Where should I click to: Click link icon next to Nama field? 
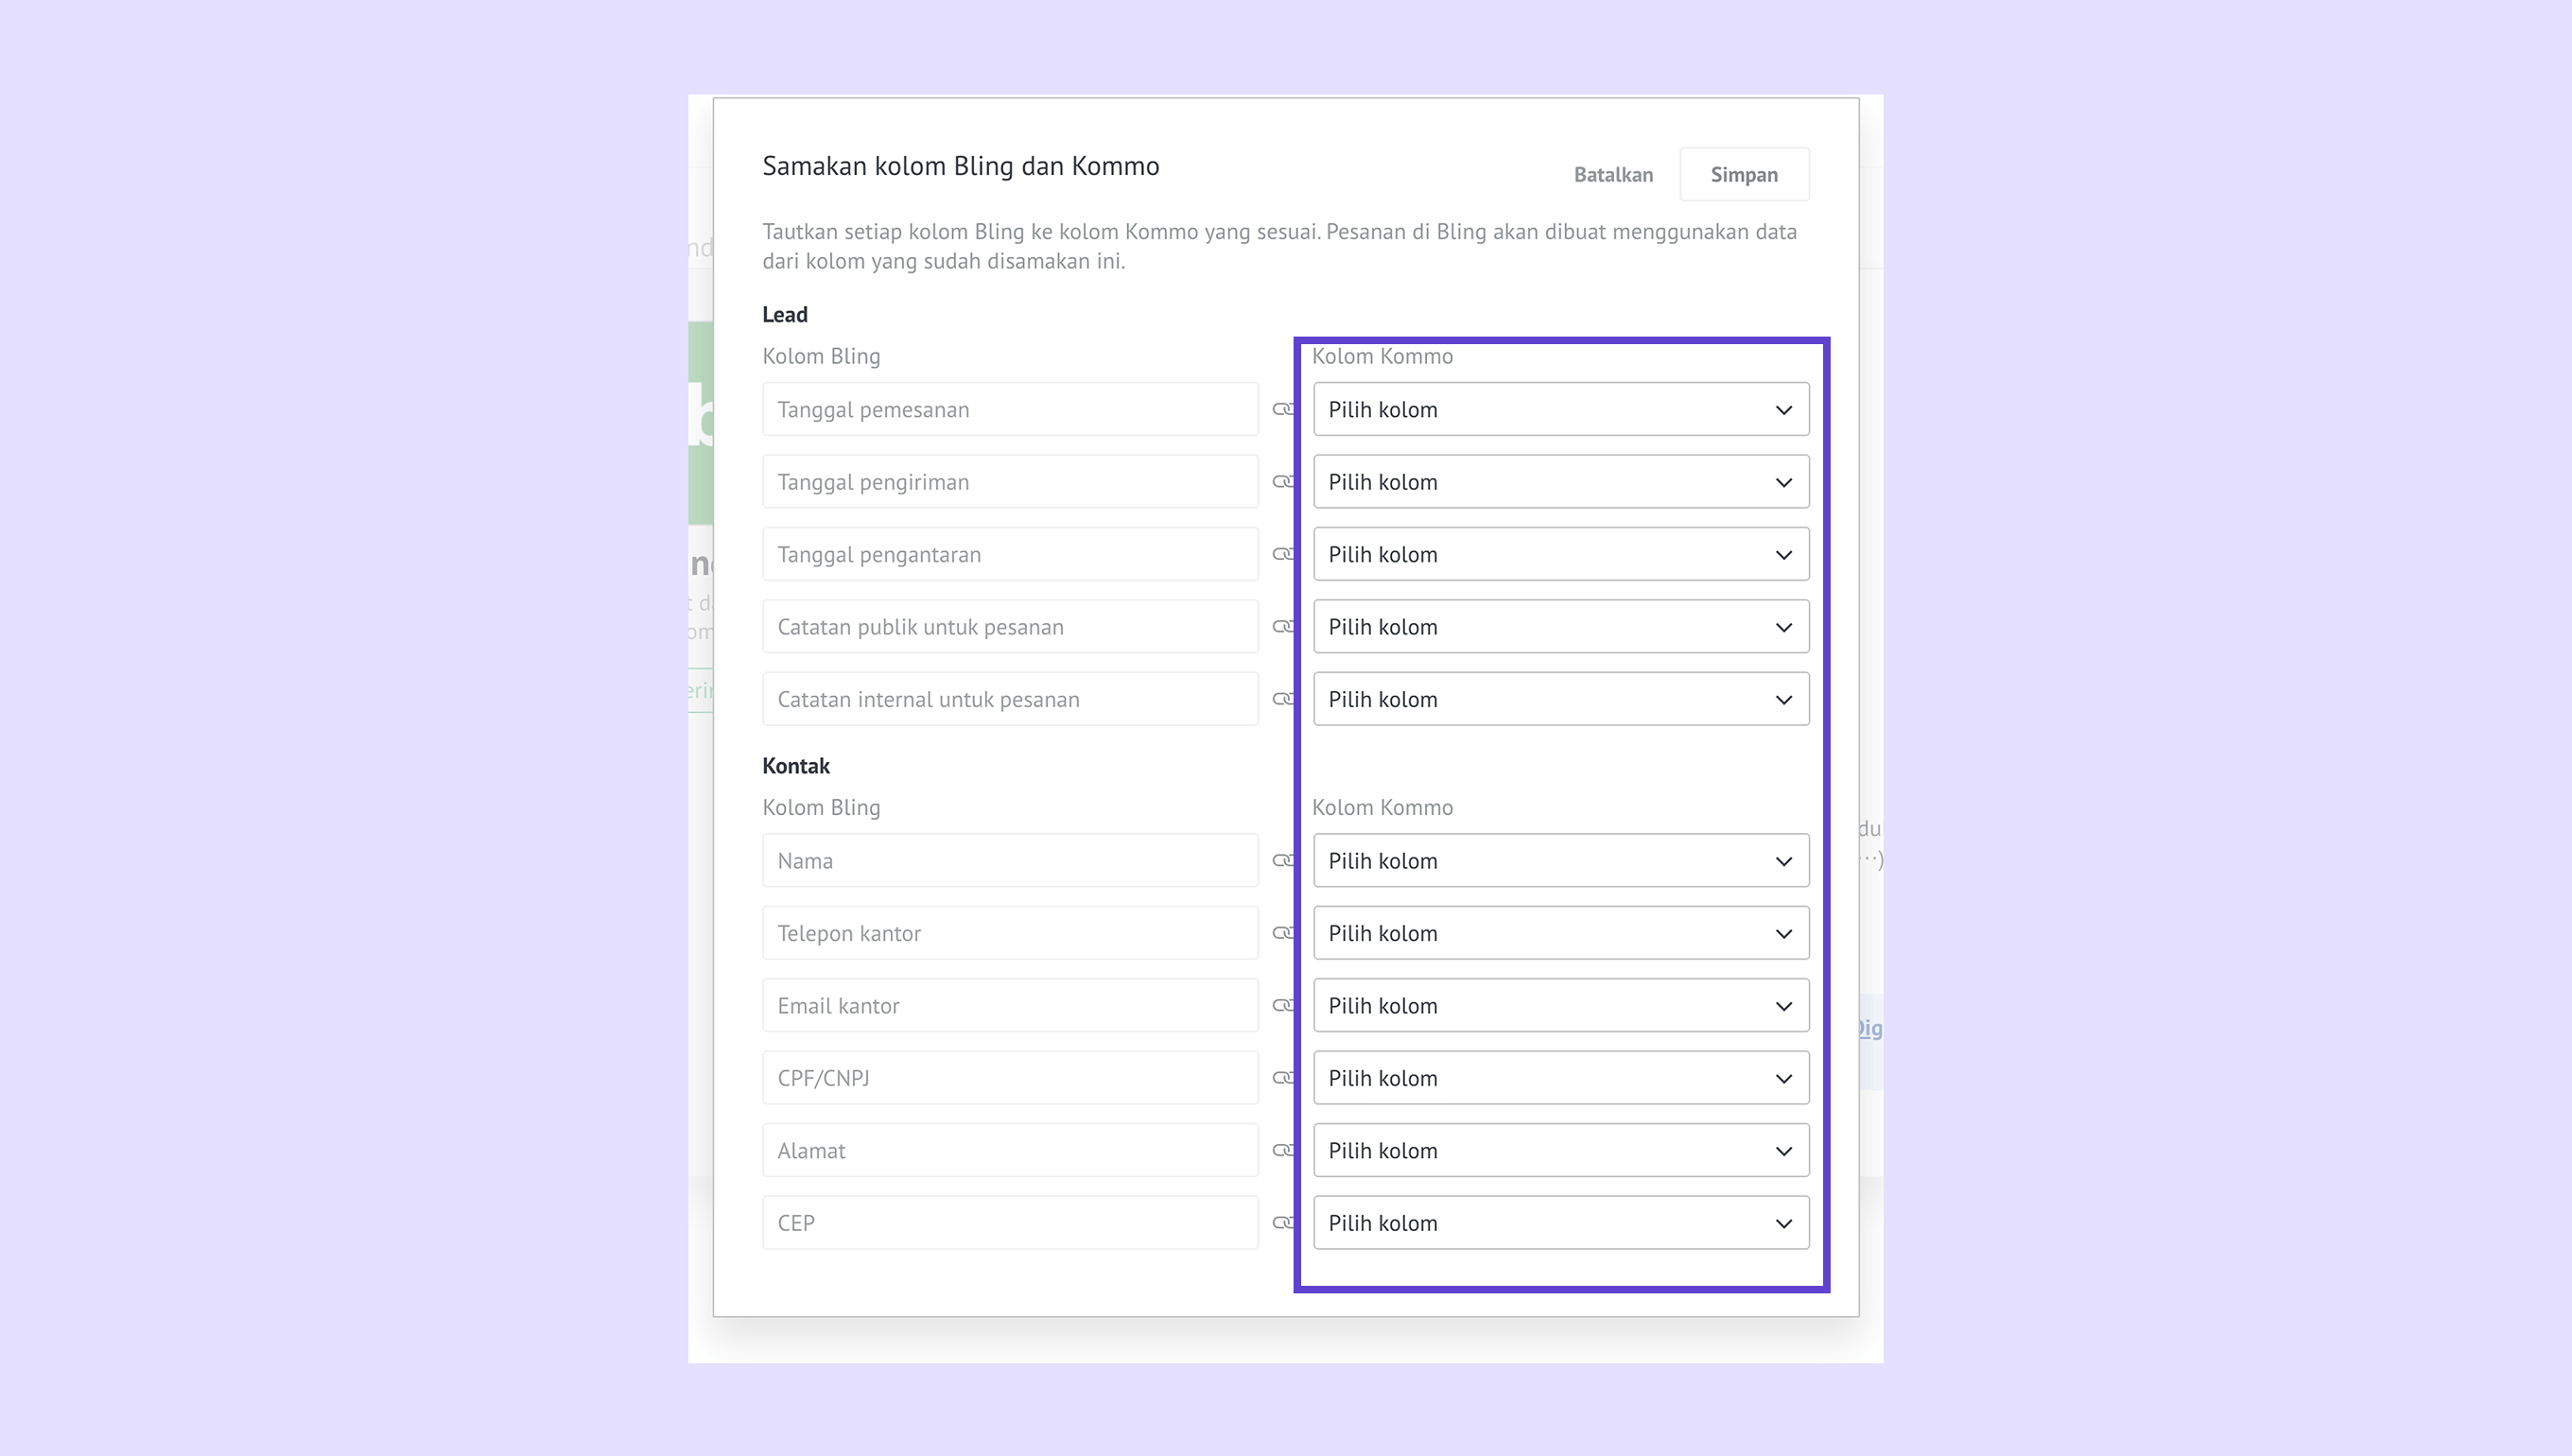tap(1282, 860)
